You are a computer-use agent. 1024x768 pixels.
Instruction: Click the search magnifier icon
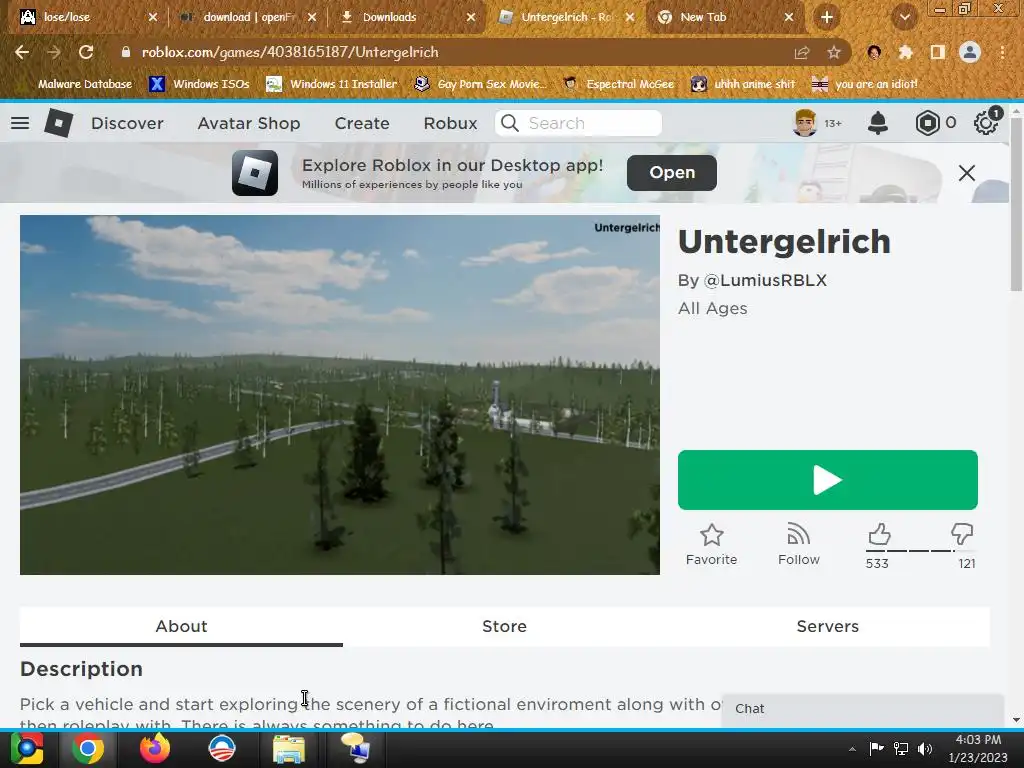click(x=509, y=123)
